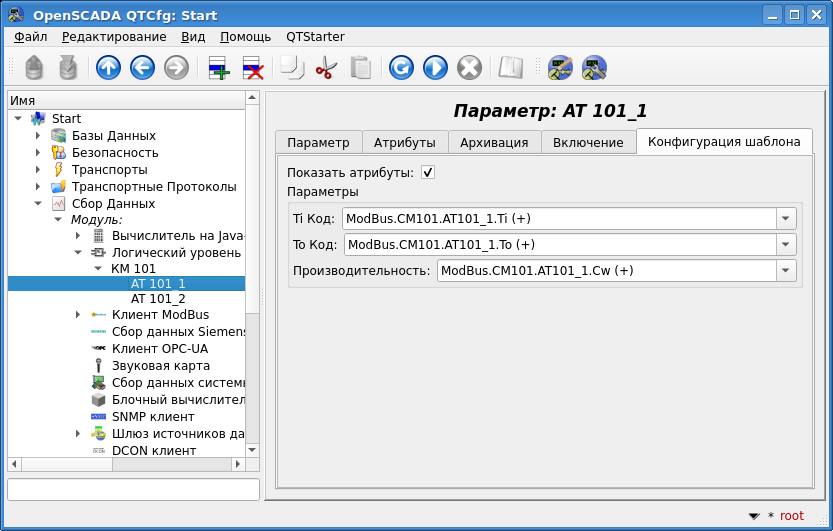Switch to the 'Атрибуты' tab
The width and height of the screenshot is (833, 531).
coord(404,142)
